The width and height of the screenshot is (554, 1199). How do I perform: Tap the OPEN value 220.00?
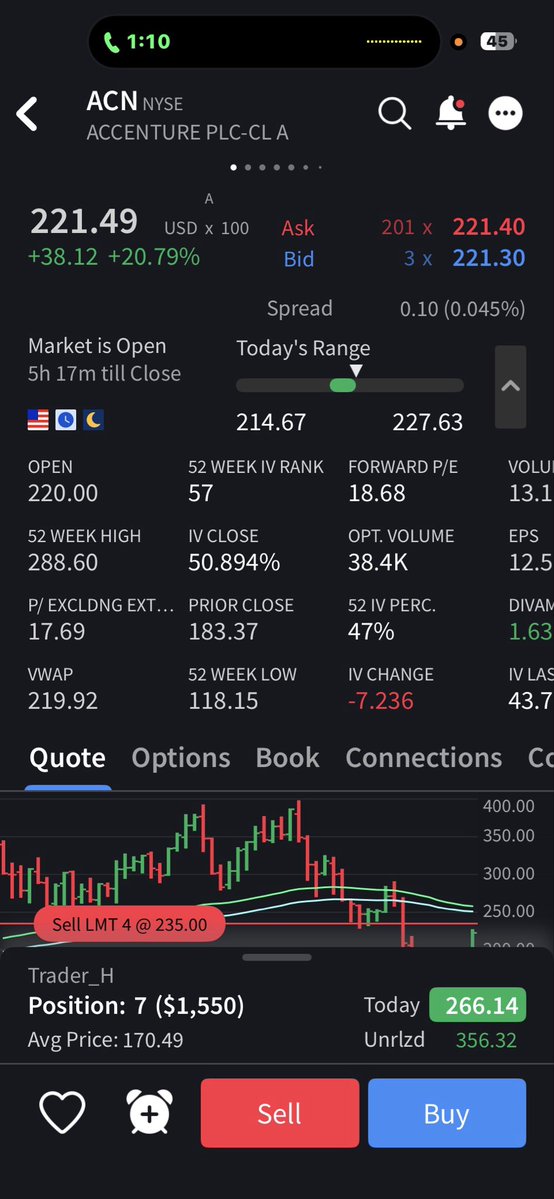coord(63,493)
